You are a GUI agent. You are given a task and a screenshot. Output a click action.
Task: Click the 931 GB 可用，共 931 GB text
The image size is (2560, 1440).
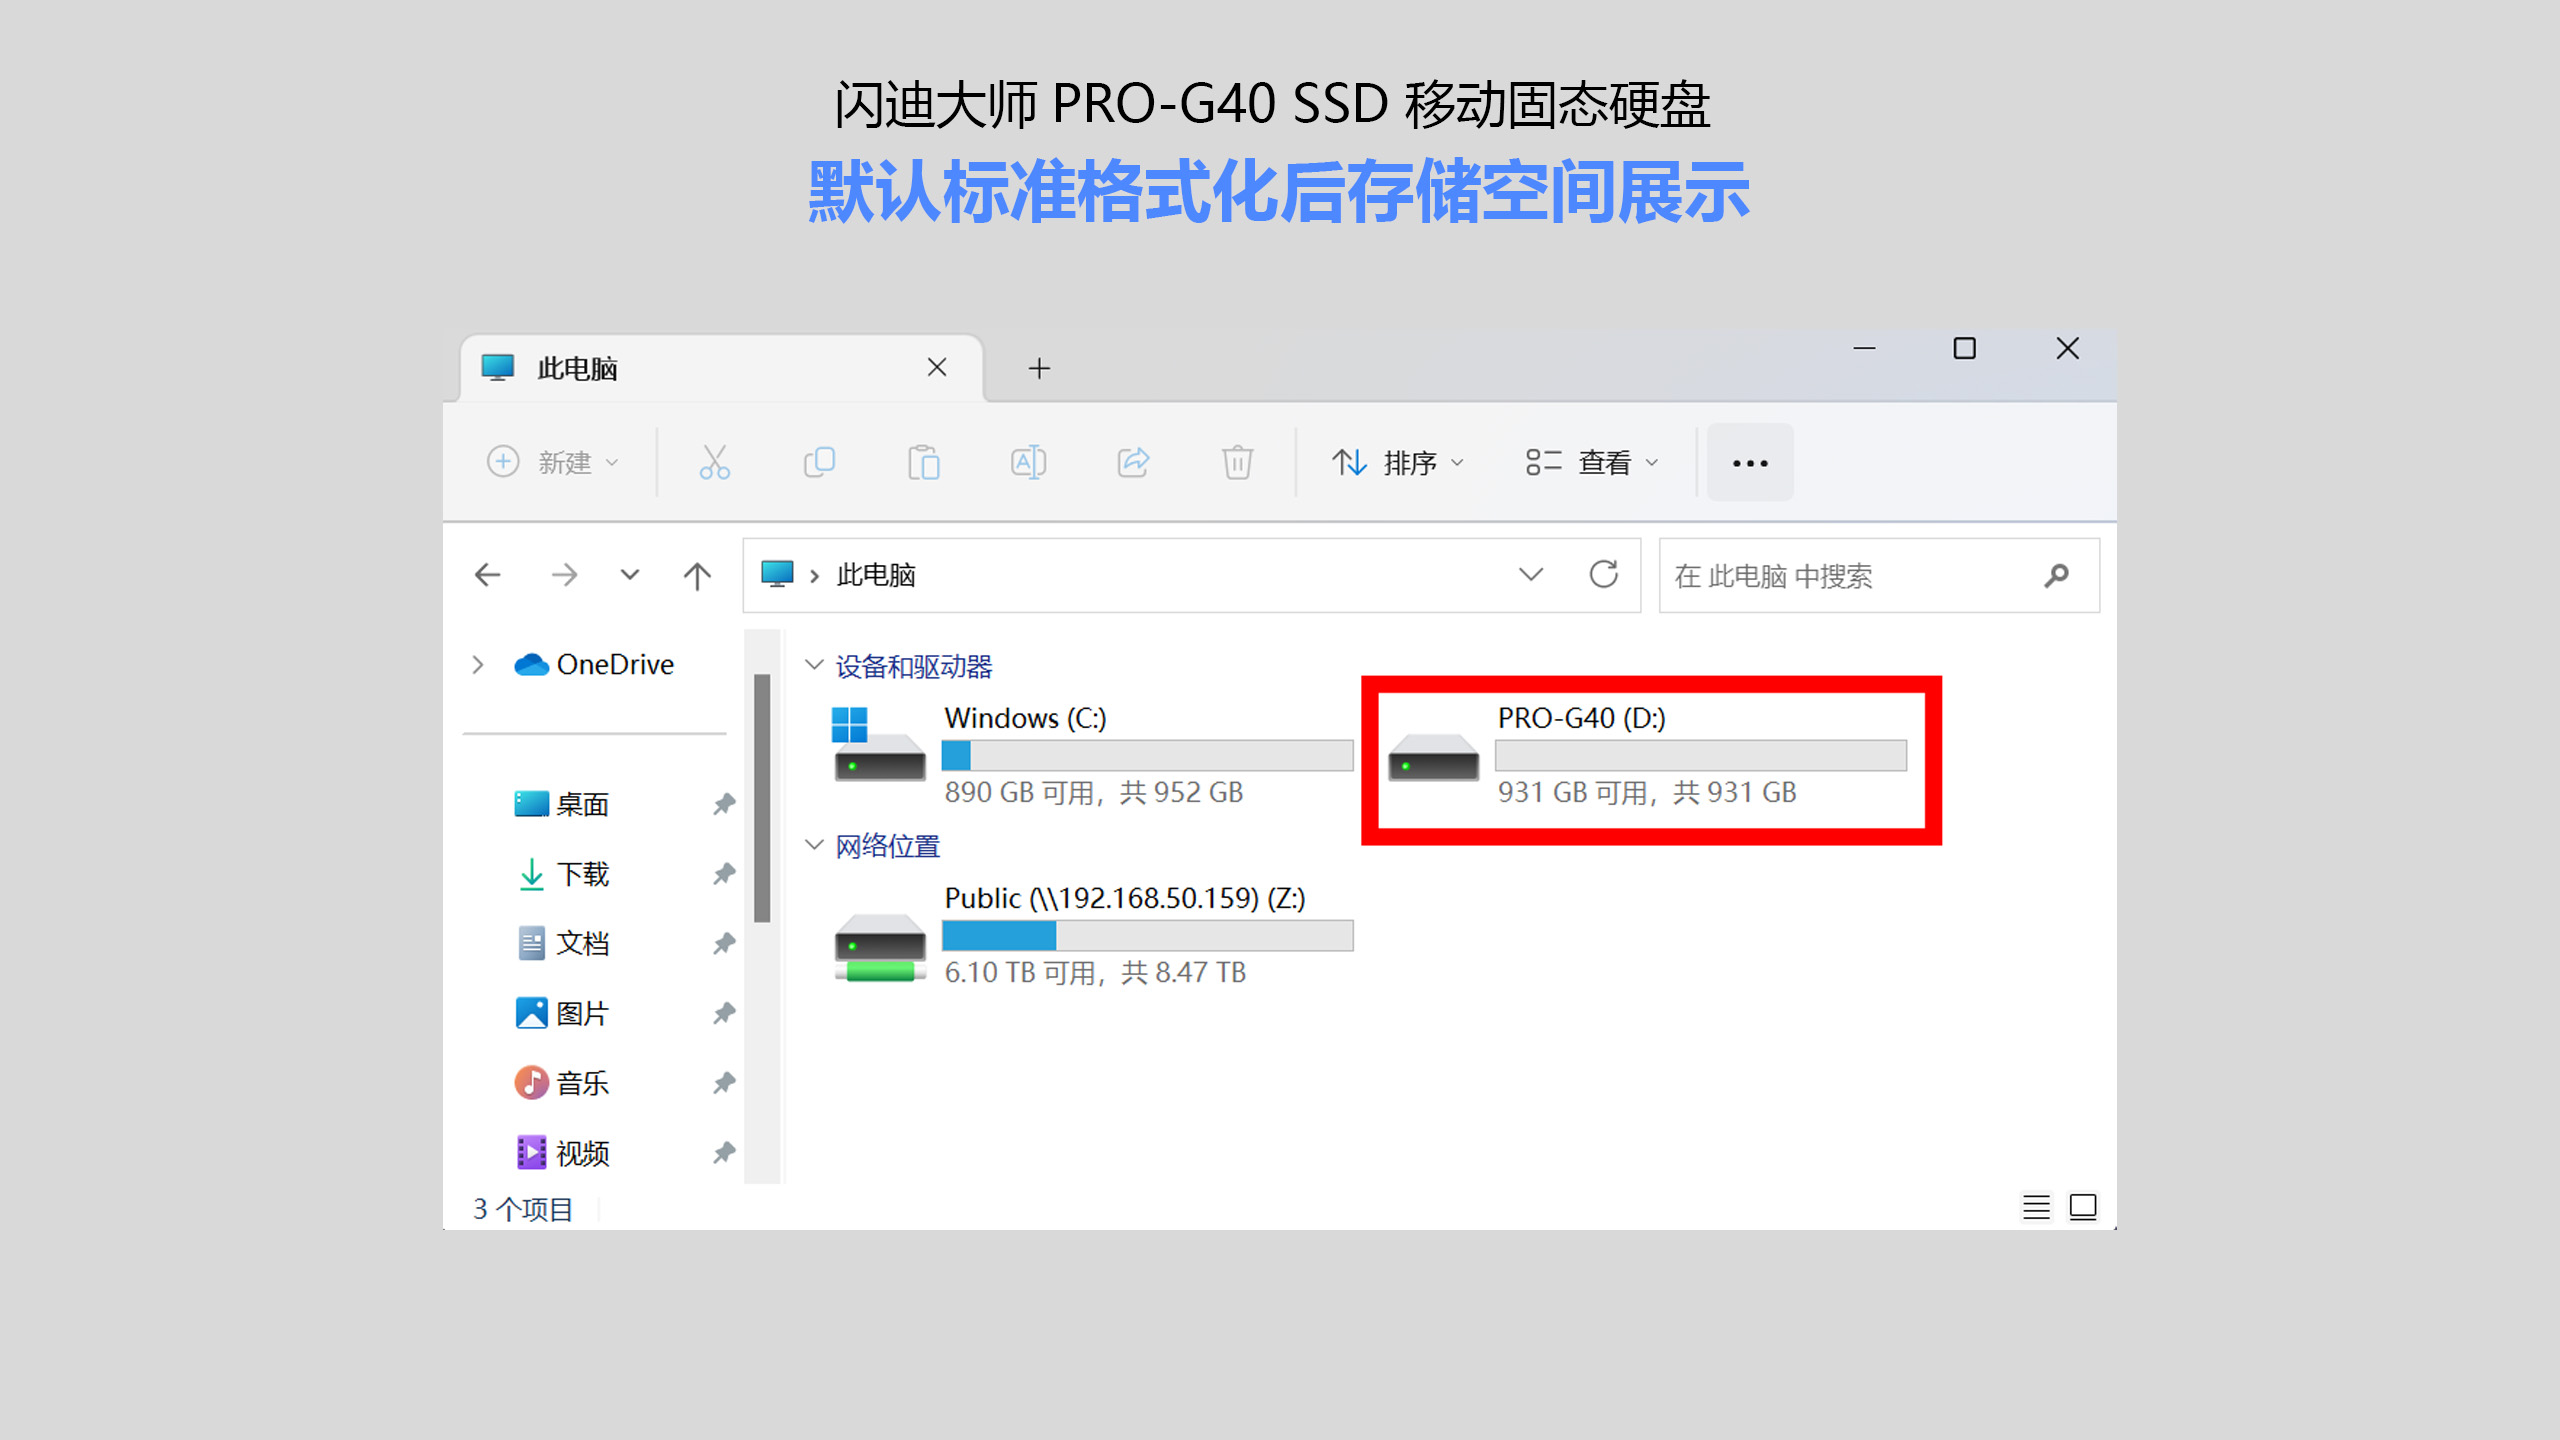tap(1647, 792)
